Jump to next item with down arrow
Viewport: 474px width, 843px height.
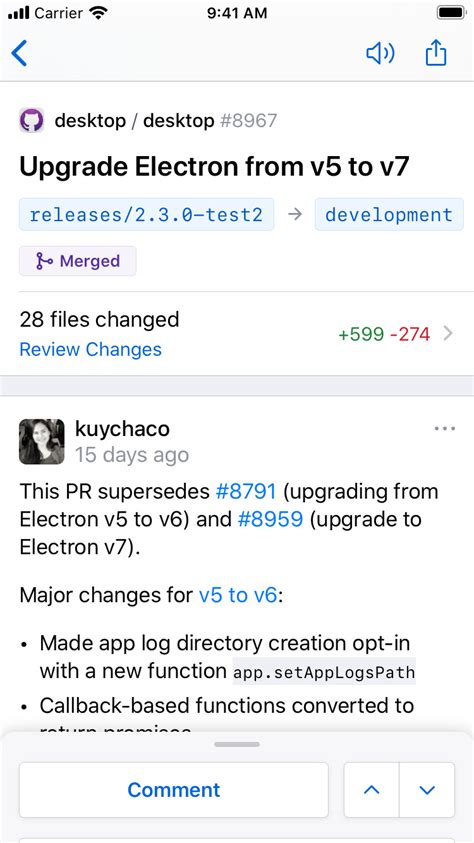427,790
